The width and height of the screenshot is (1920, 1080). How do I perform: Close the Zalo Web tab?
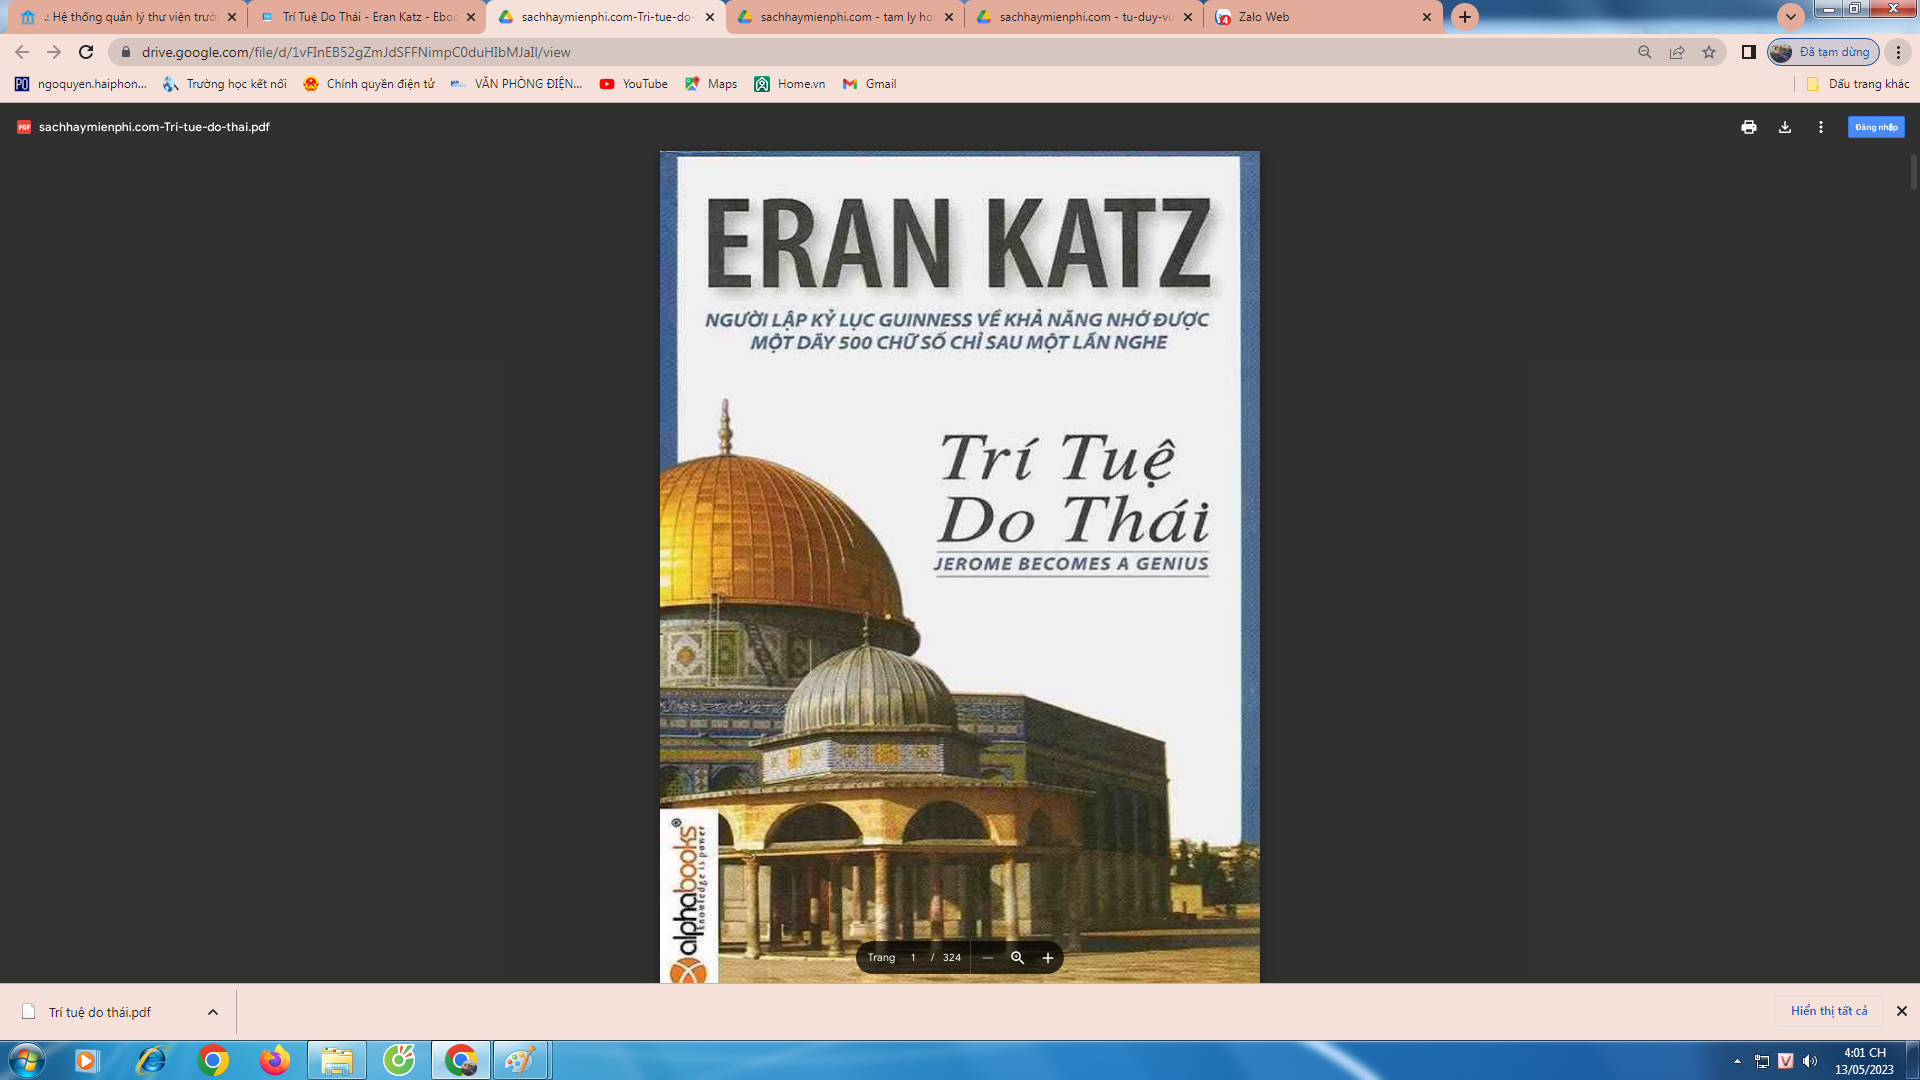pos(1426,17)
